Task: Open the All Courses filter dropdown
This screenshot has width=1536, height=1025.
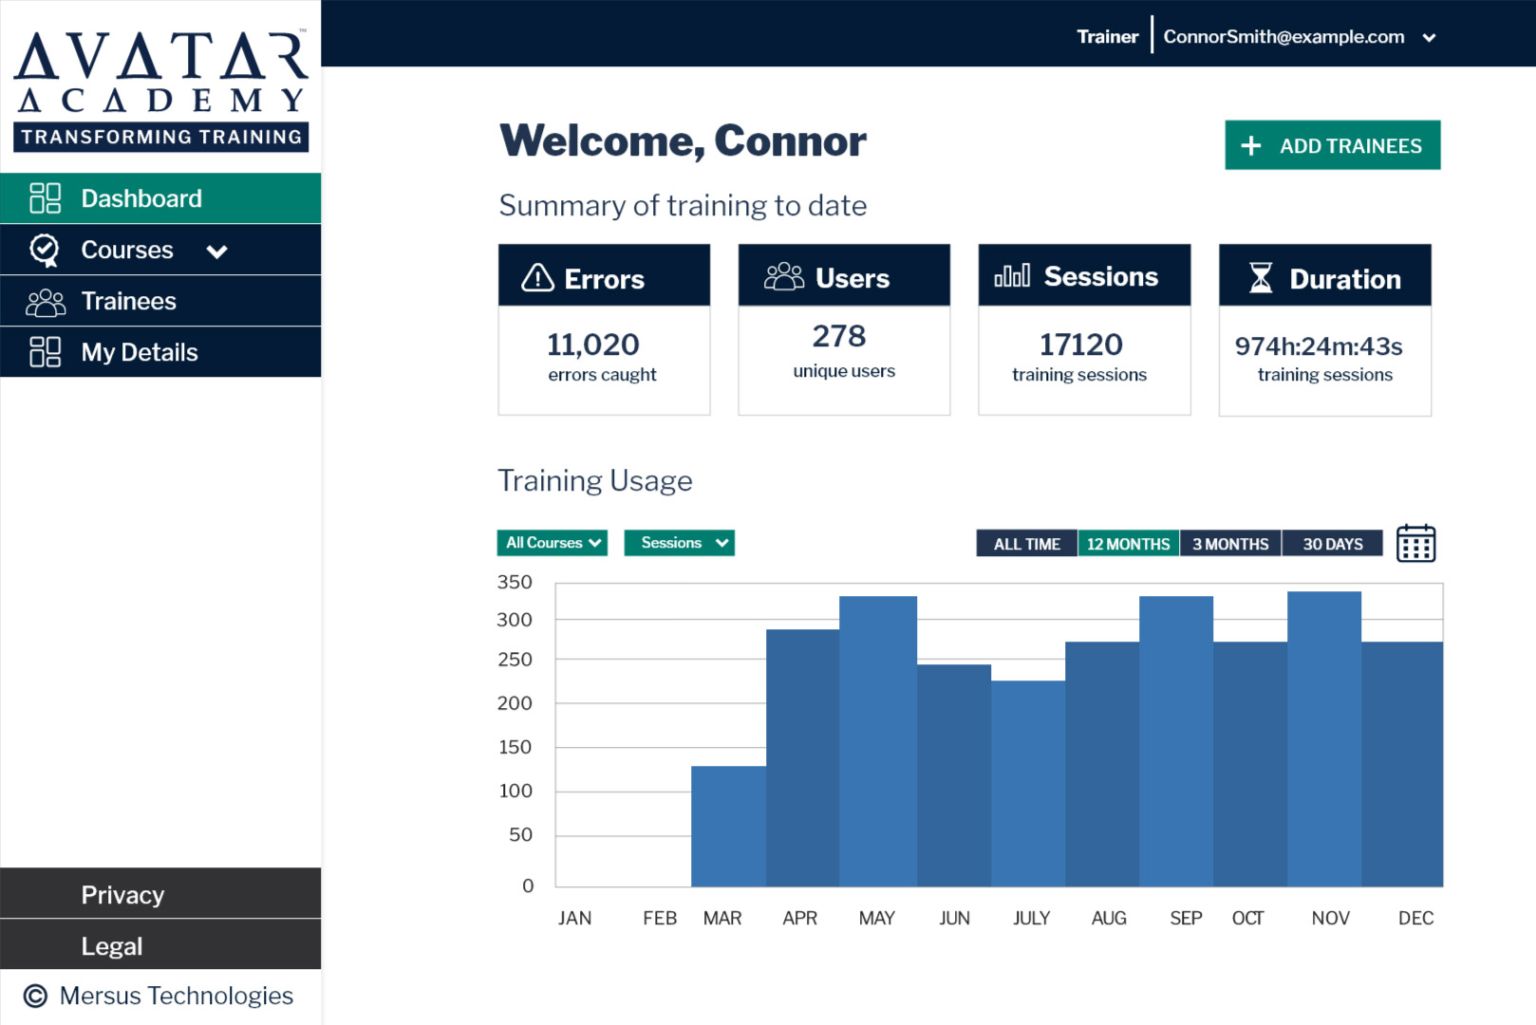Action: 552,543
